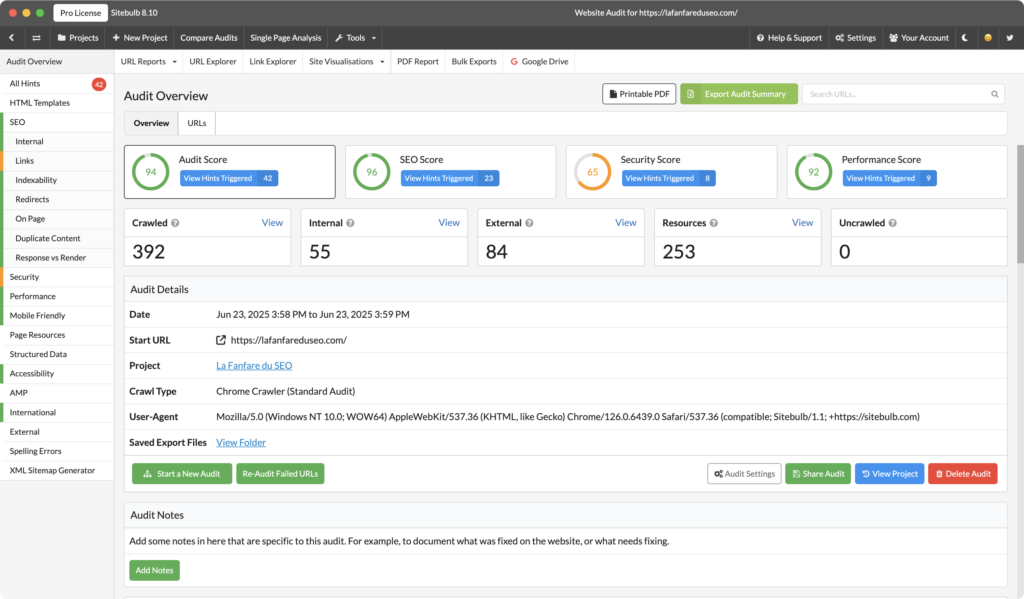
Task: Expand the Tools dropdown
Action: [x=356, y=38]
